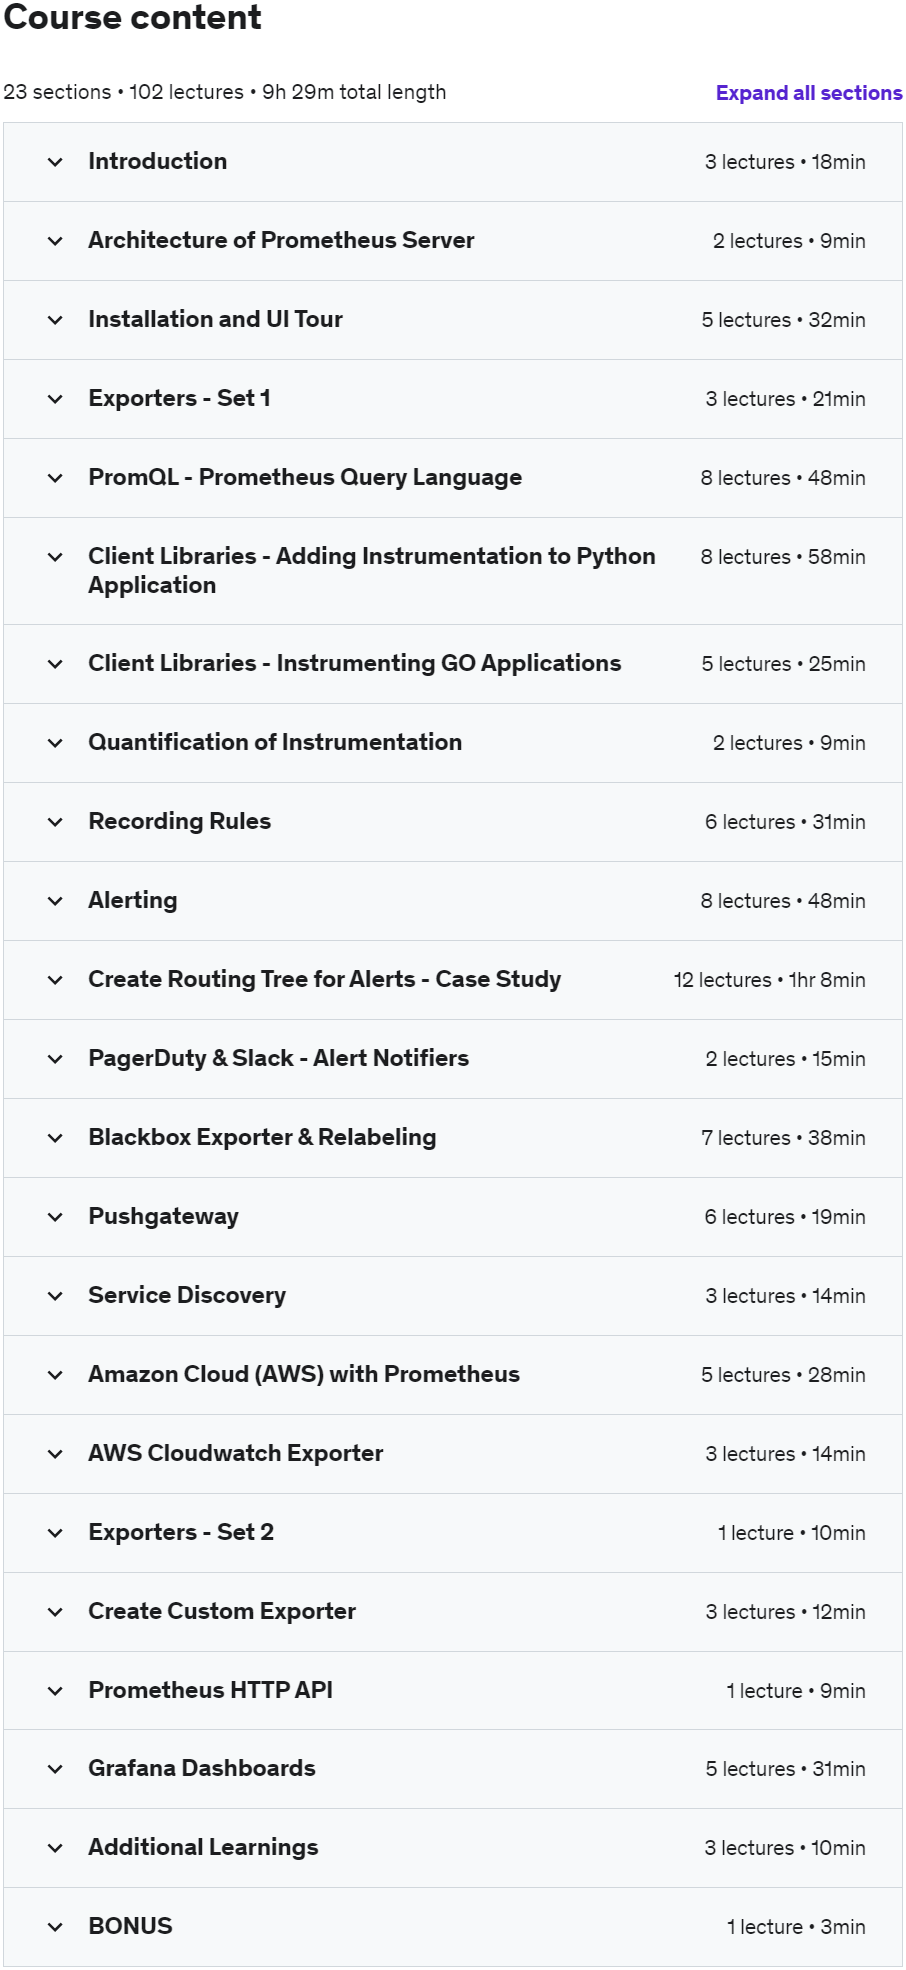Toggle the Pushgateway section chevron

click(x=55, y=1217)
